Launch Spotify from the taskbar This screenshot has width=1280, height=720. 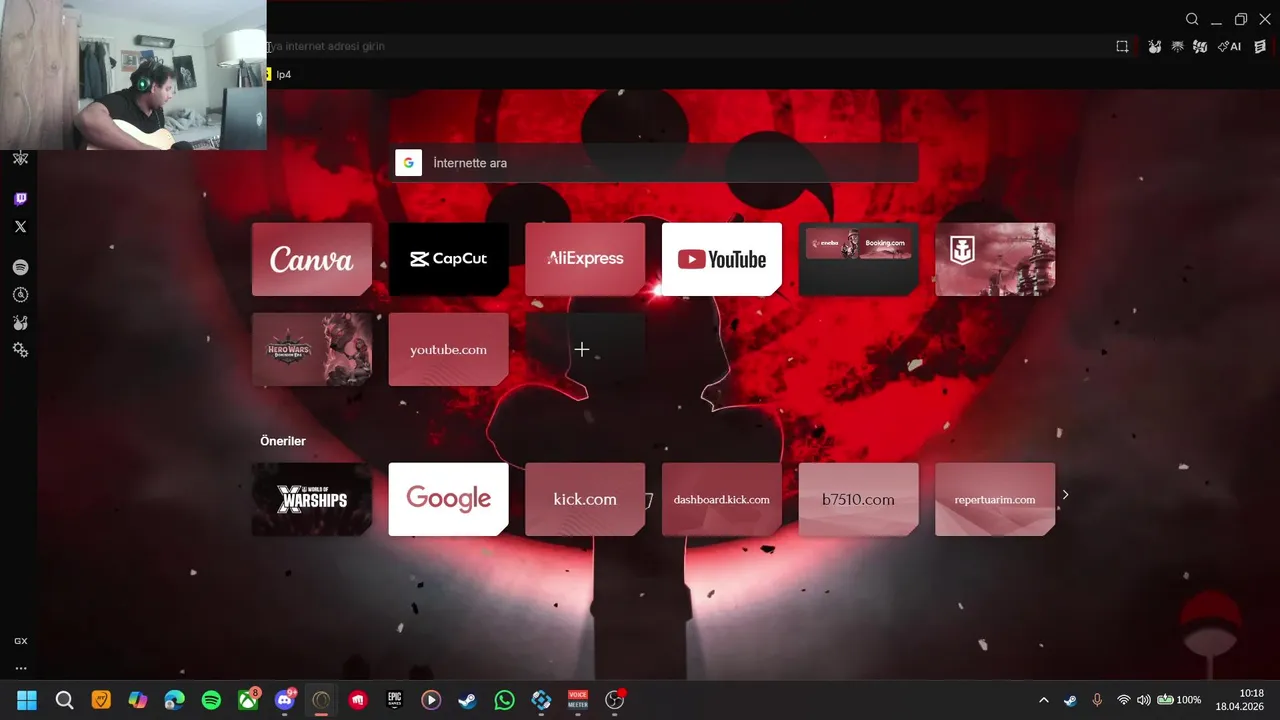click(x=211, y=700)
